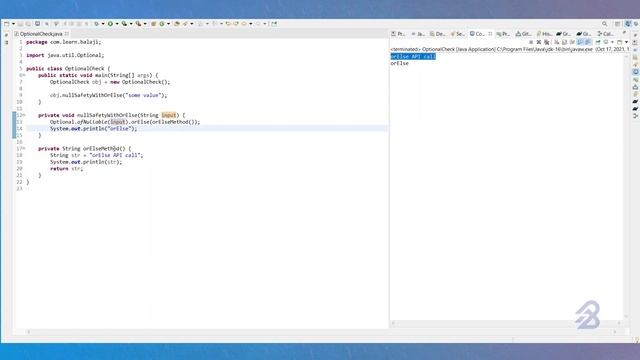Open the Debug configurations dropdown arrow
The height and width of the screenshot is (360, 640).
(x=103, y=24)
